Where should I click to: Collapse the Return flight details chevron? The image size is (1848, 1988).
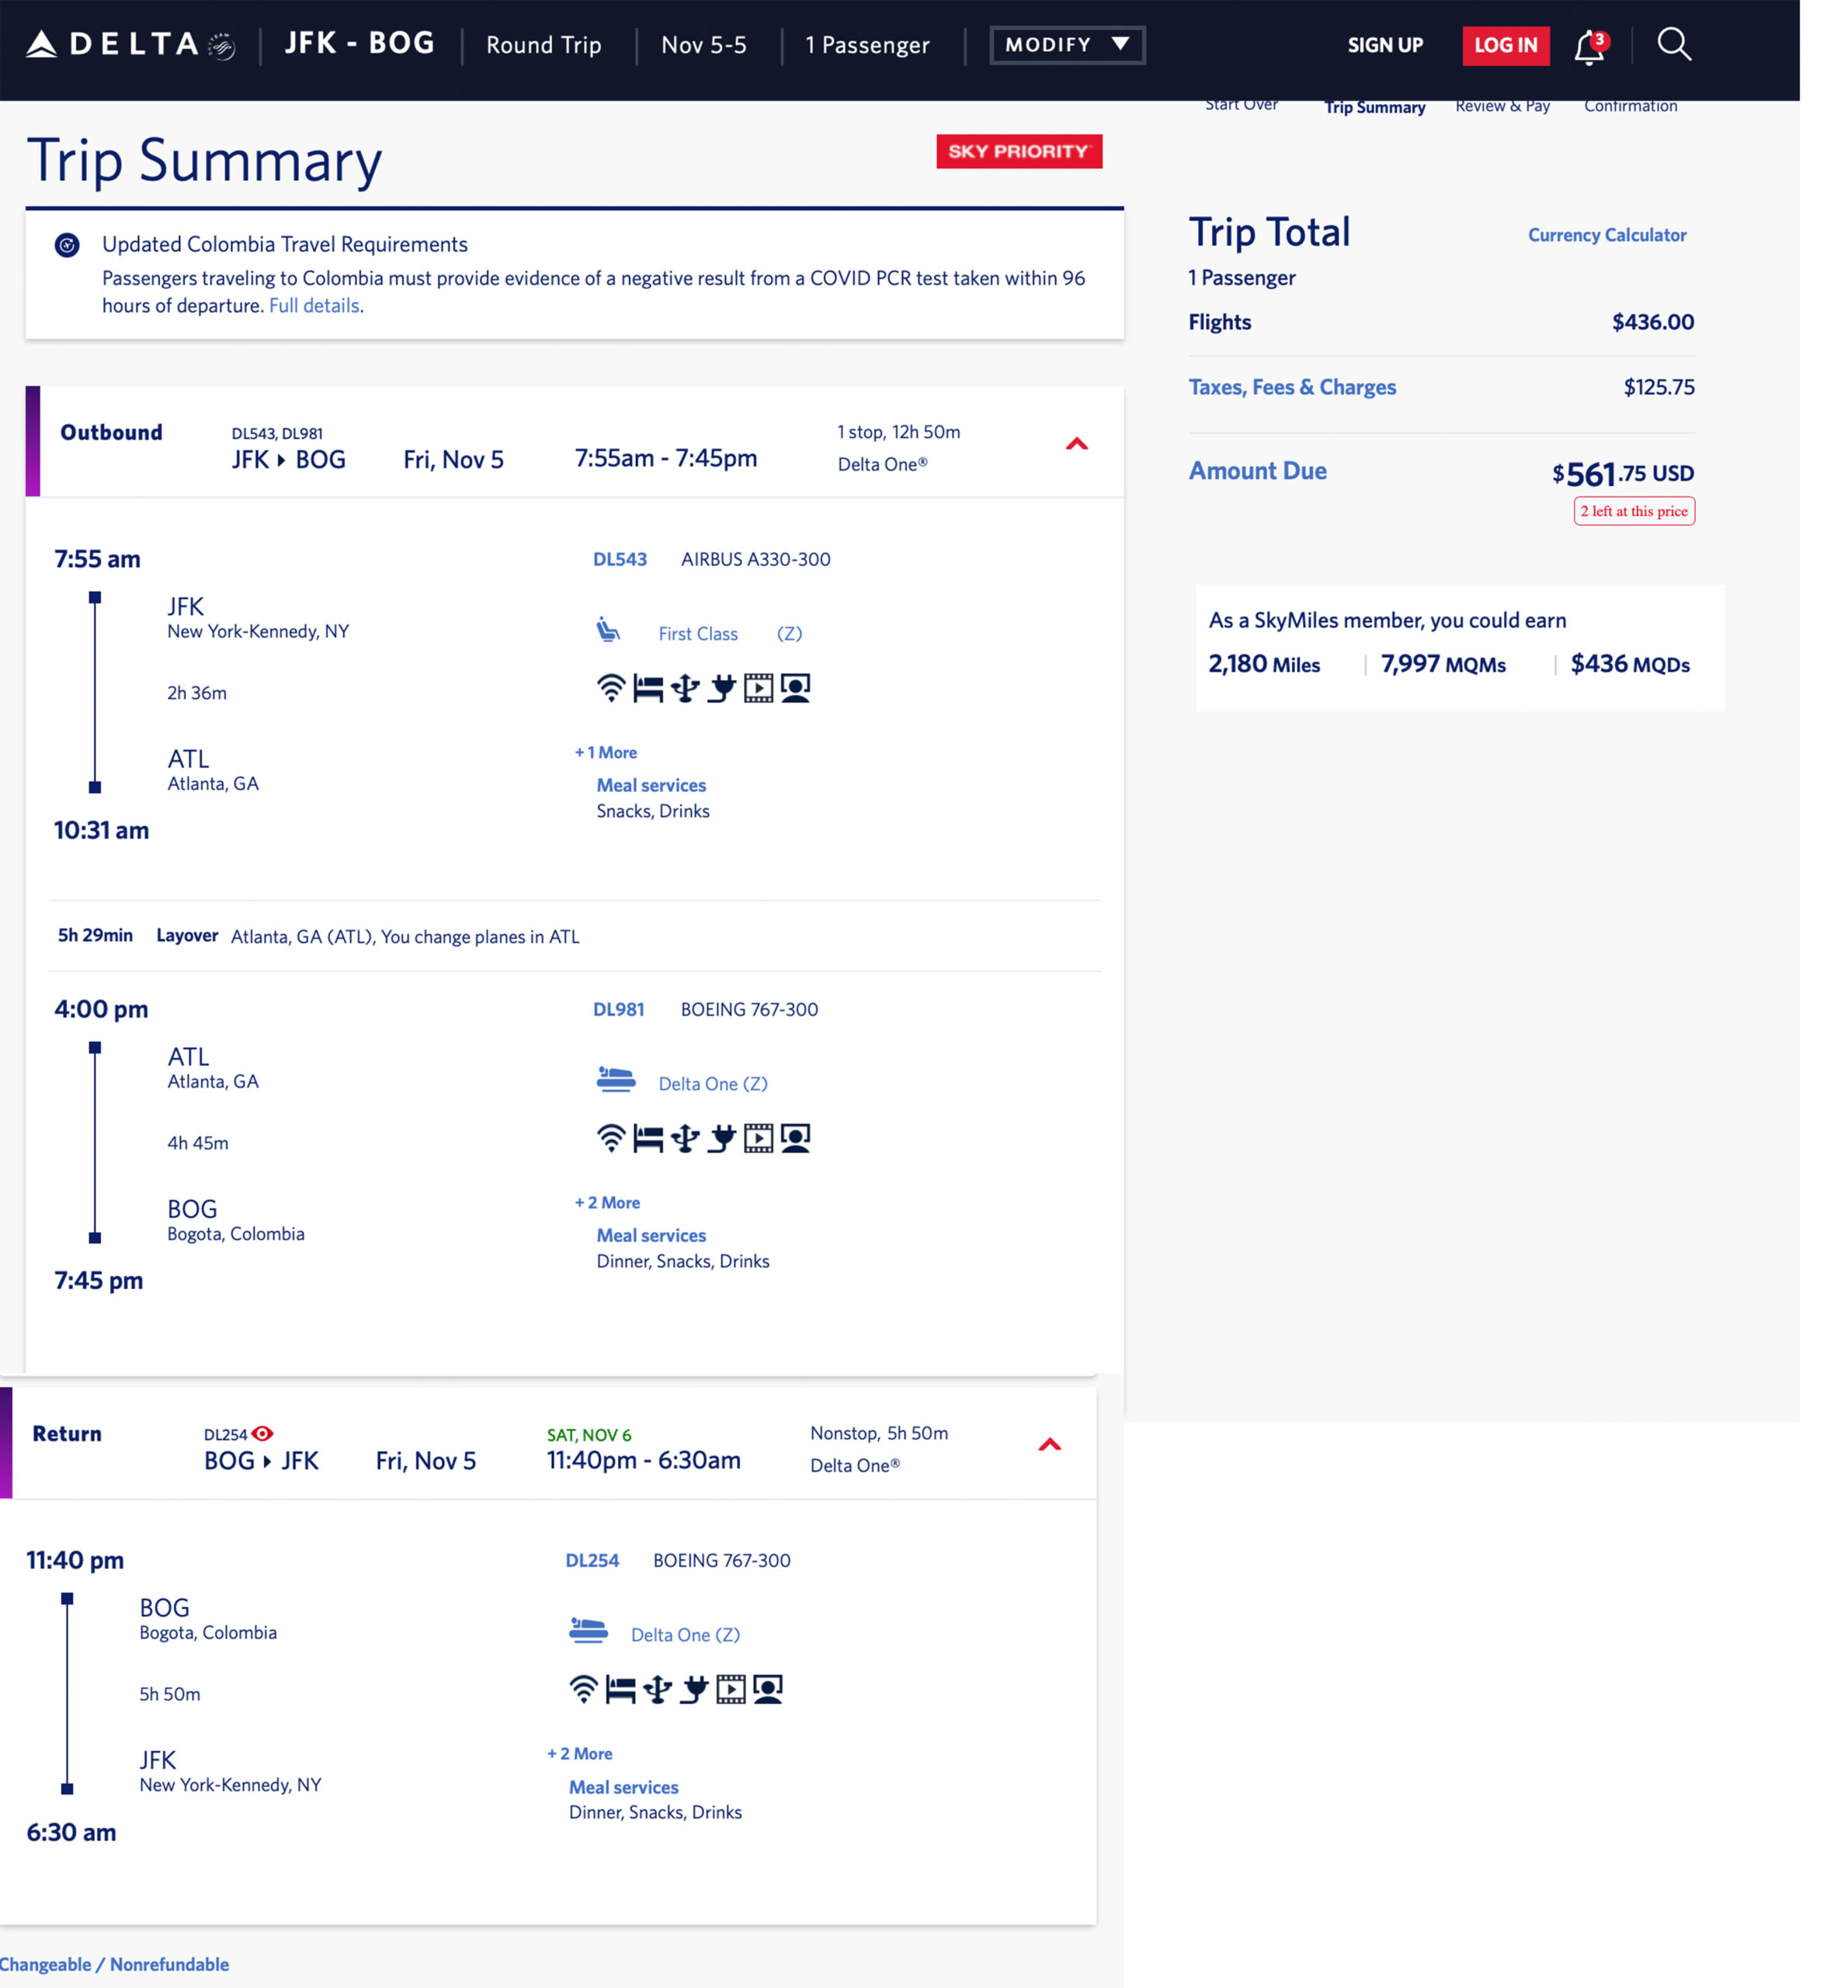1051,1444
